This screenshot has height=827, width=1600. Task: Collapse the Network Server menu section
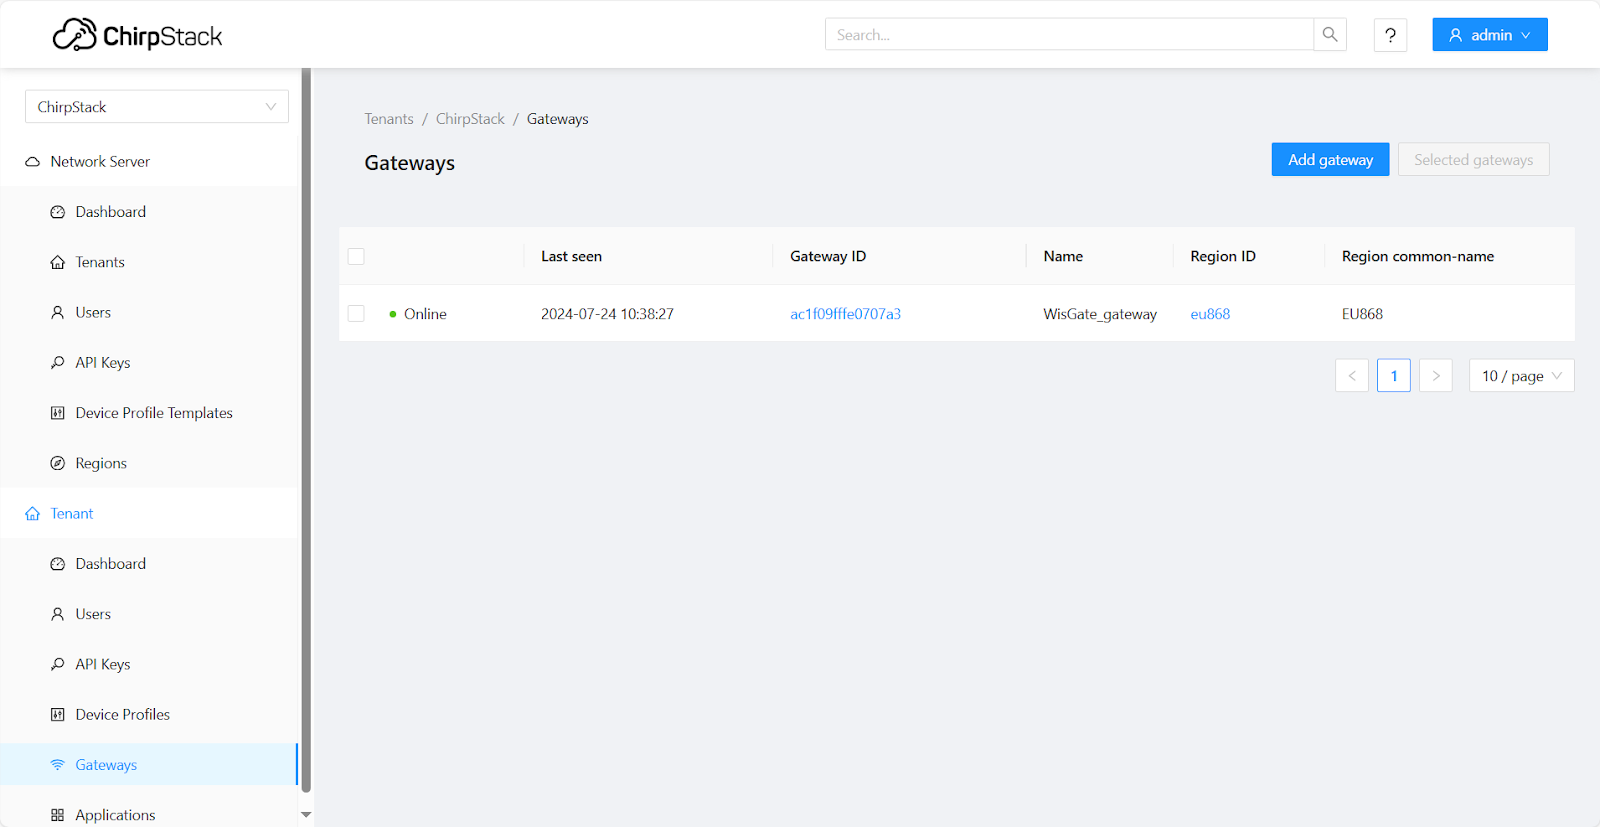(x=100, y=162)
